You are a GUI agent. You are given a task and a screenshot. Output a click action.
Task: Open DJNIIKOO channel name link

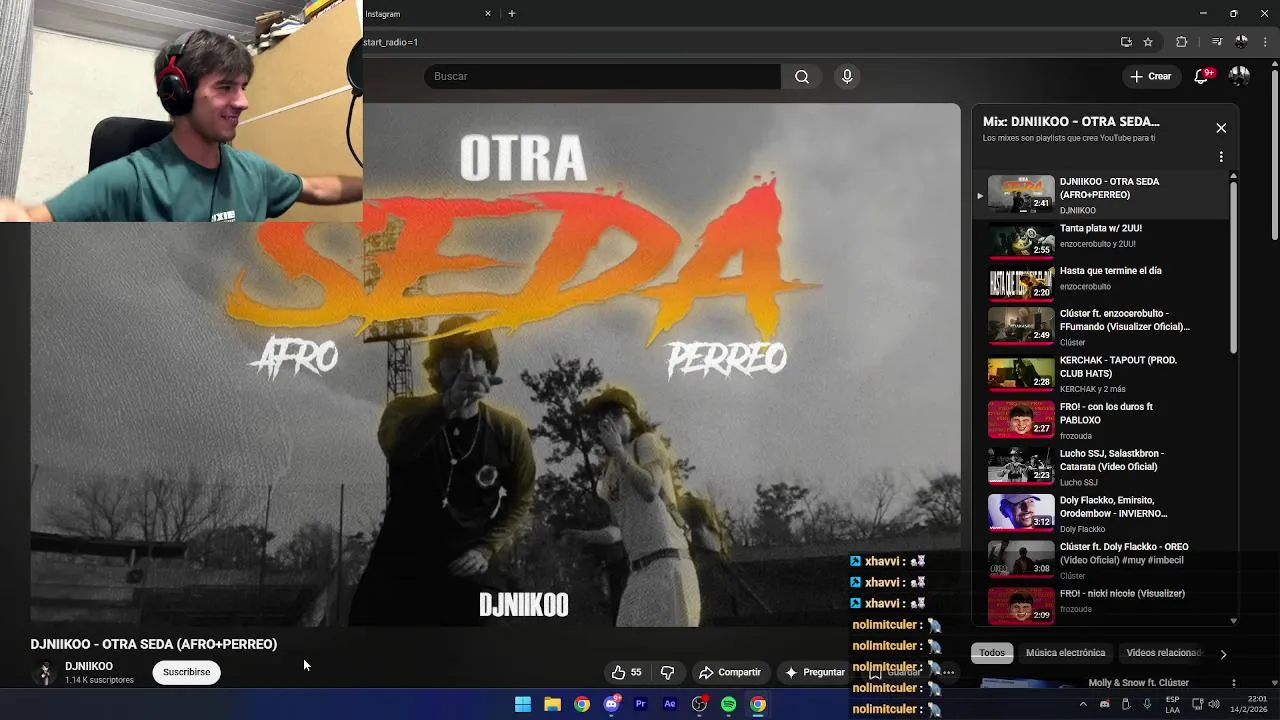tap(89, 666)
